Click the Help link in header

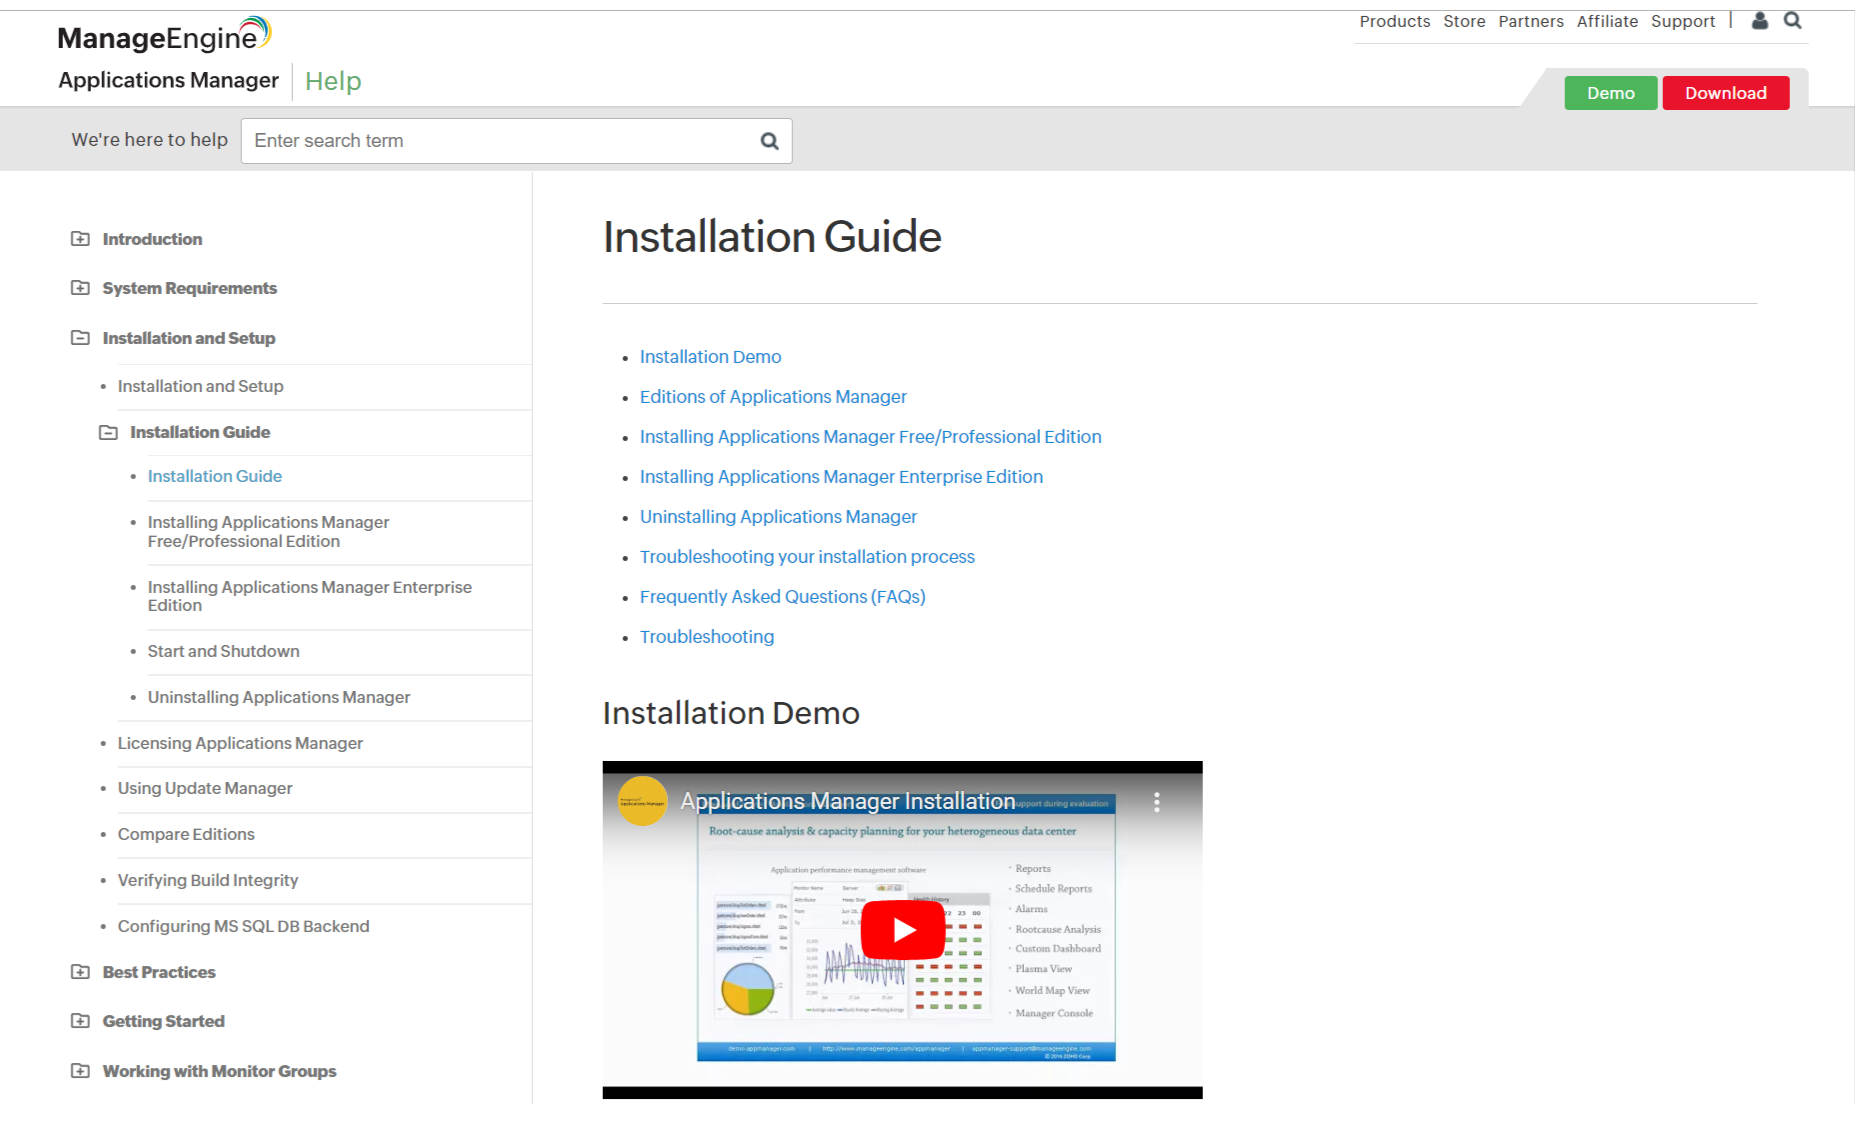[333, 81]
